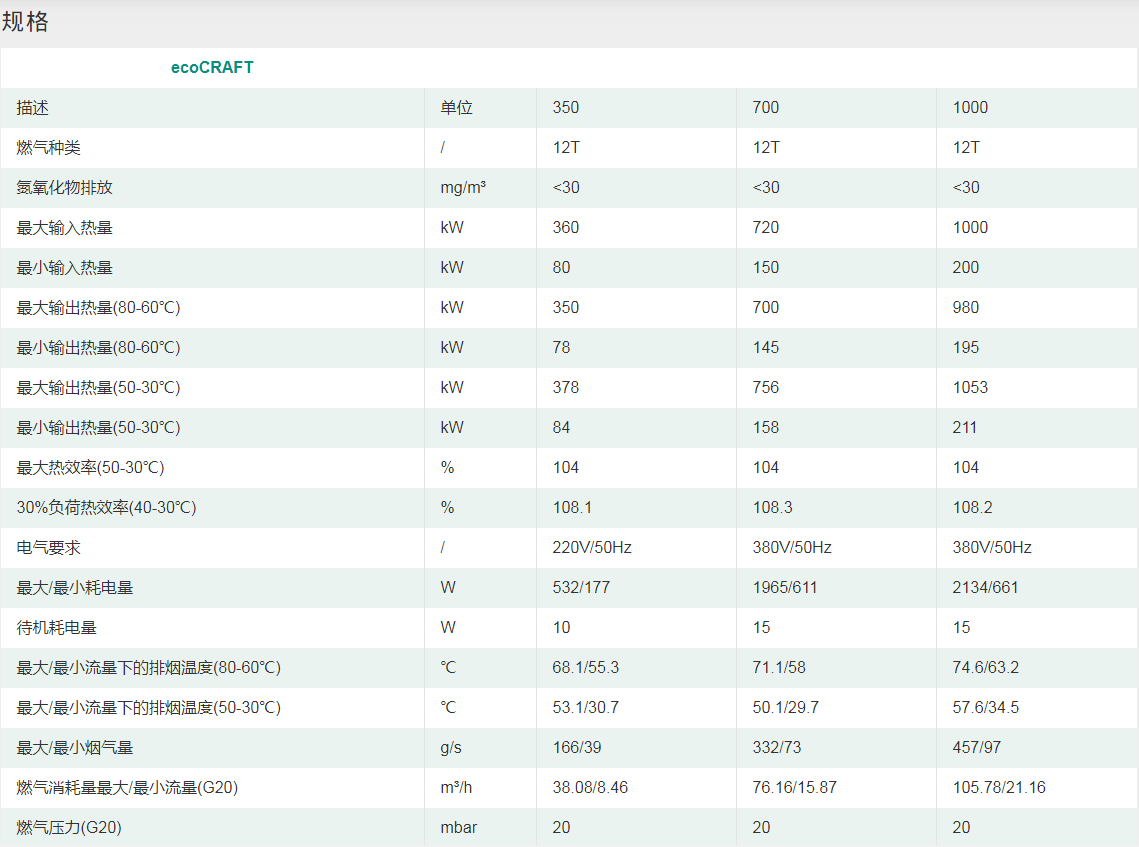
Task: Click the ecoCRAFT product tab
Action: 212,68
